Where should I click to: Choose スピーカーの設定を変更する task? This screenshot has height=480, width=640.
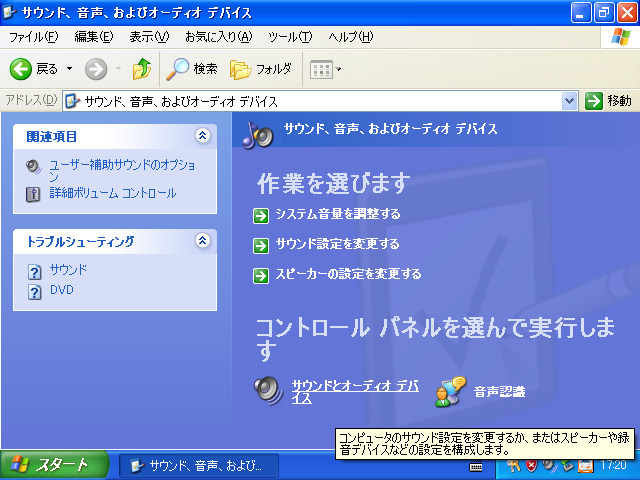pyautogui.click(x=348, y=274)
